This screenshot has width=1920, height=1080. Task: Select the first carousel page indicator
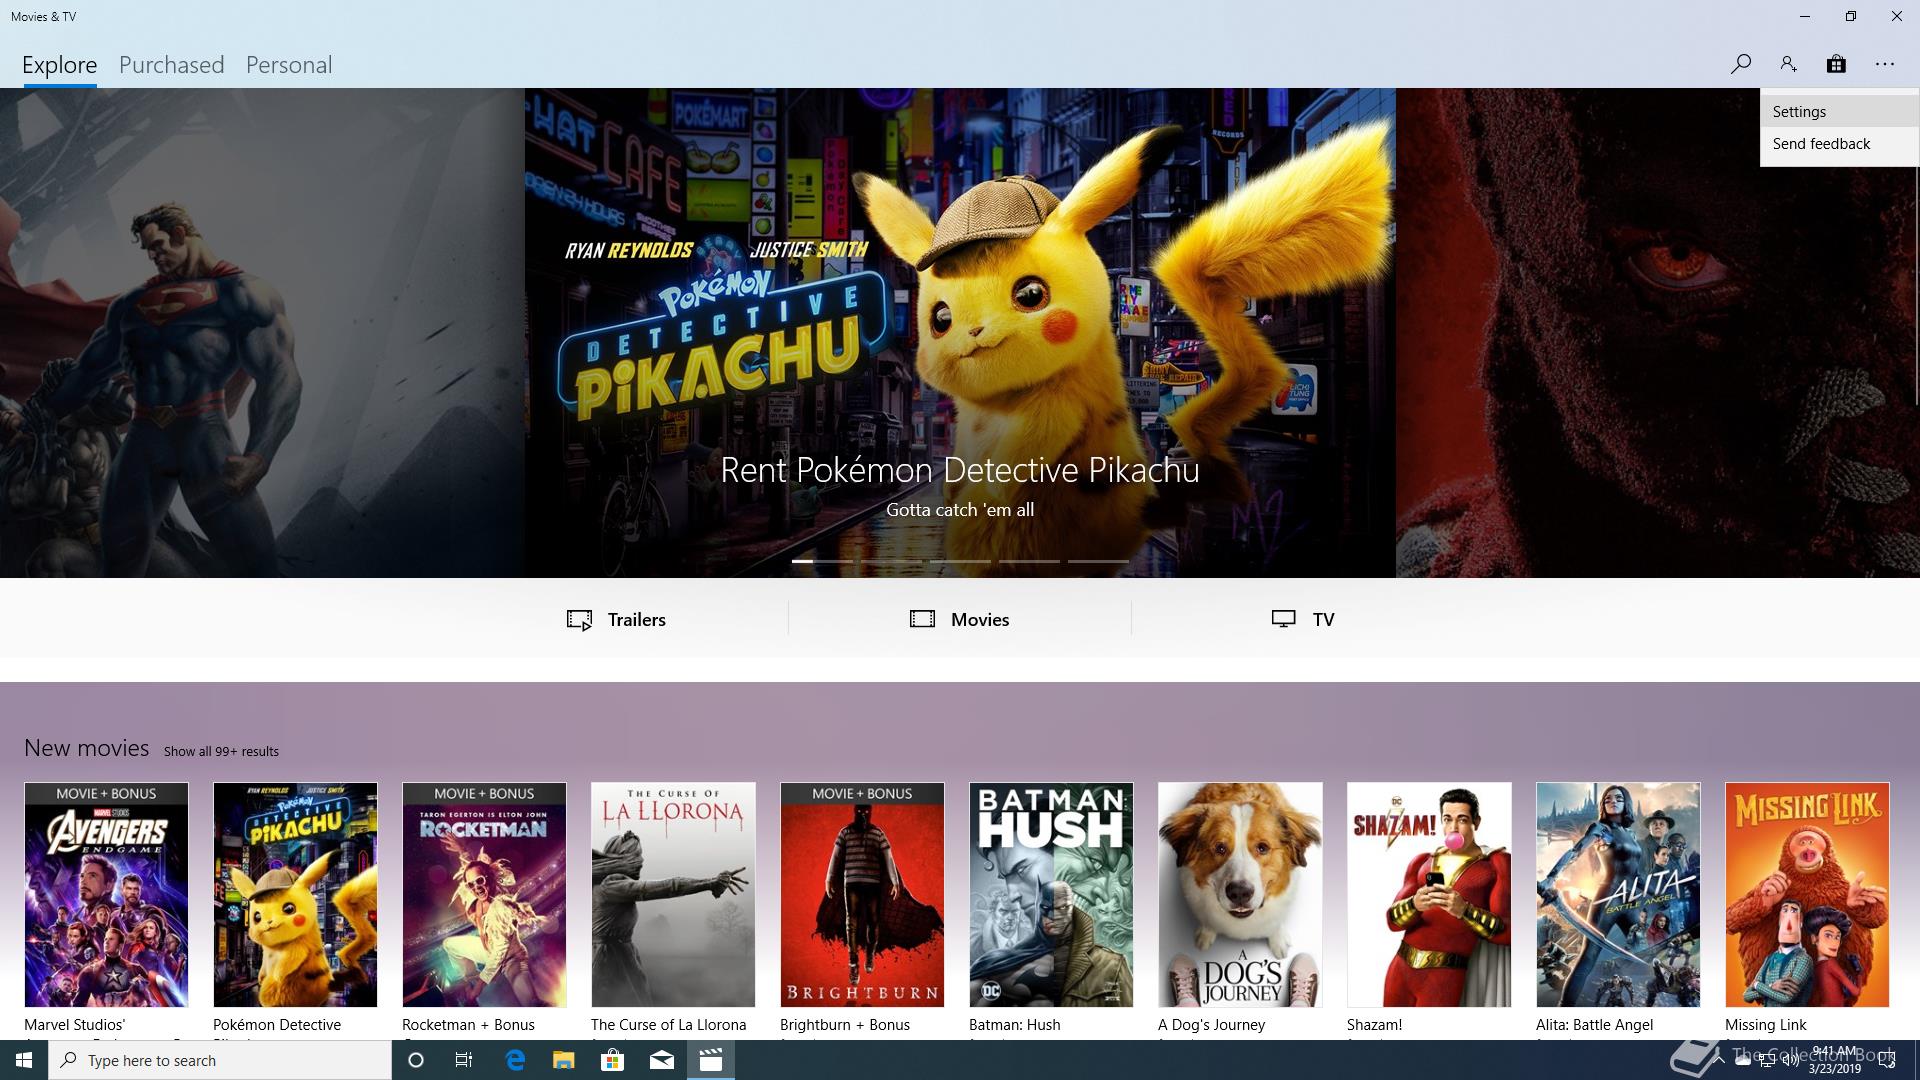[822, 561]
